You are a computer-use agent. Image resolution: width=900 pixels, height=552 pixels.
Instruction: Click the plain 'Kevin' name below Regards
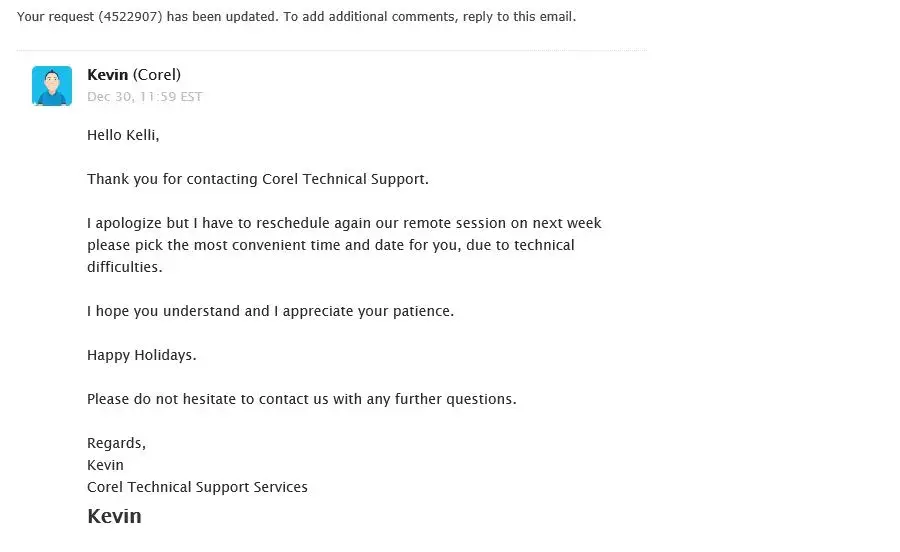105,465
